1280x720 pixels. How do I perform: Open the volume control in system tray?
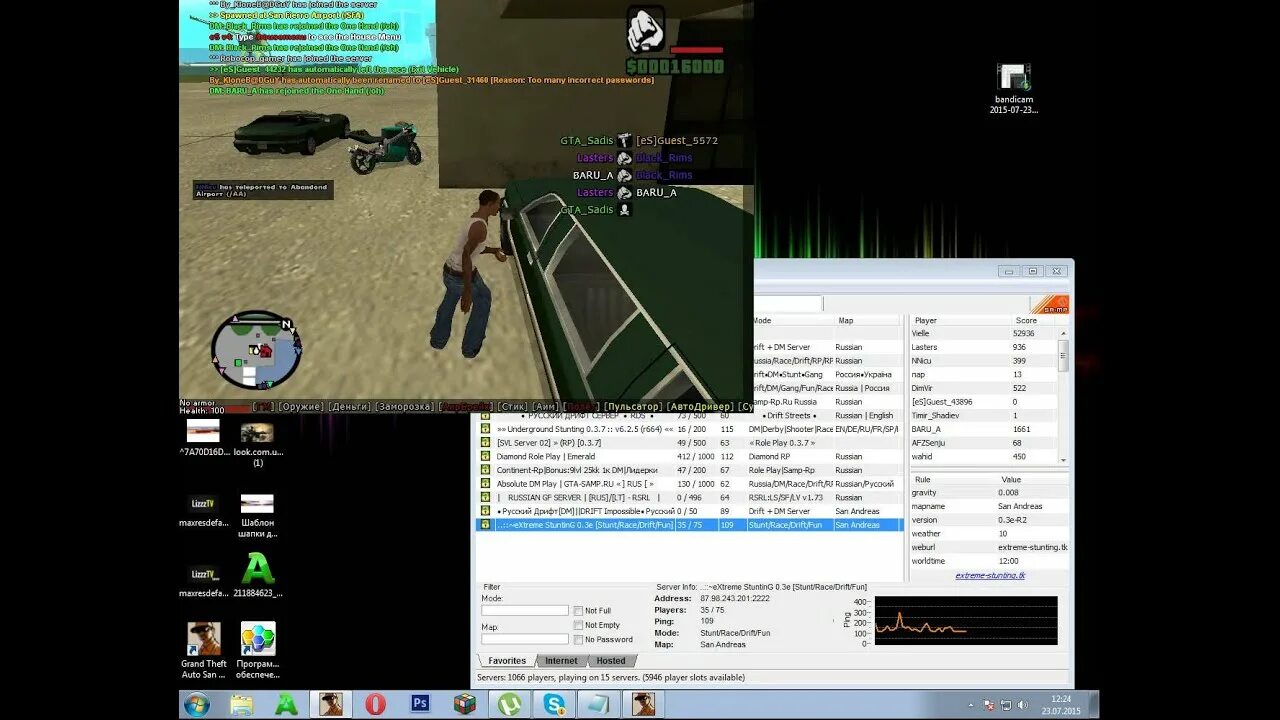tap(1024, 705)
